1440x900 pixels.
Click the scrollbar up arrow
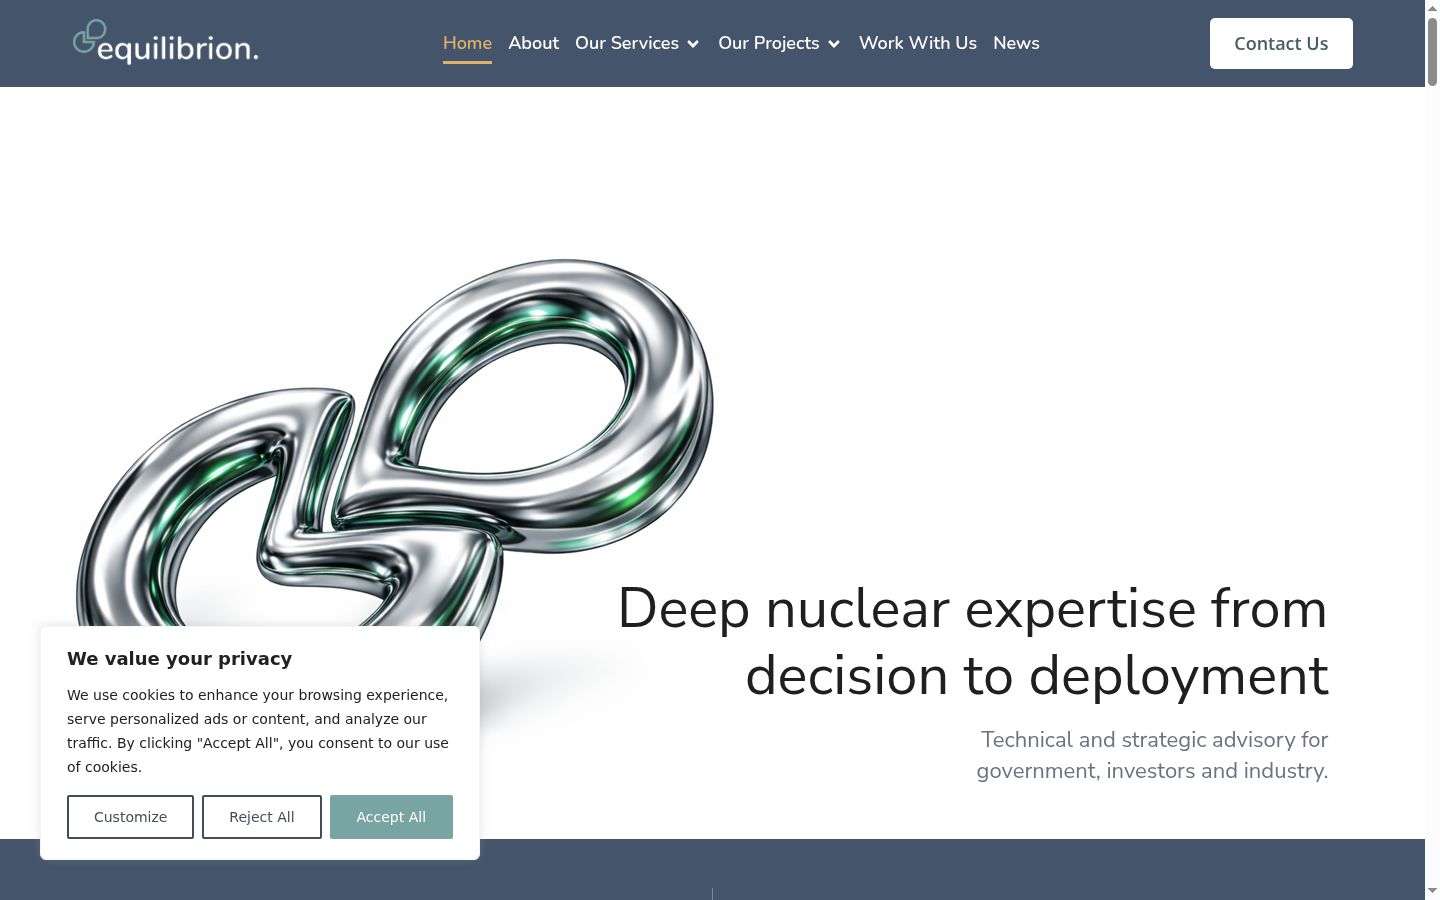[x=1432, y=7]
